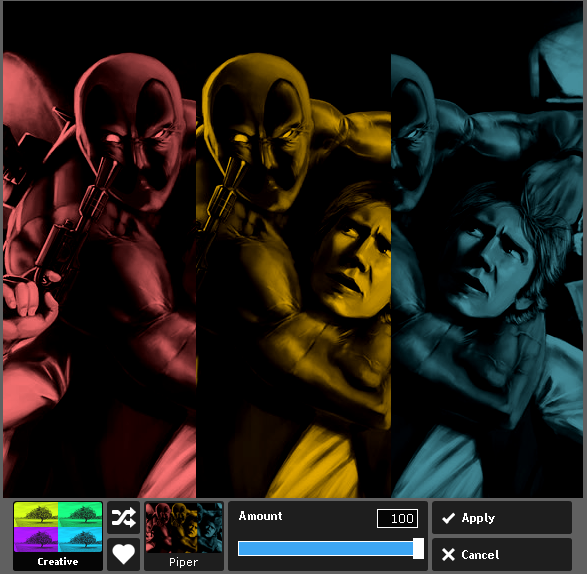587x574 pixels.
Task: Click the Piper effect name label
Action: (183, 562)
